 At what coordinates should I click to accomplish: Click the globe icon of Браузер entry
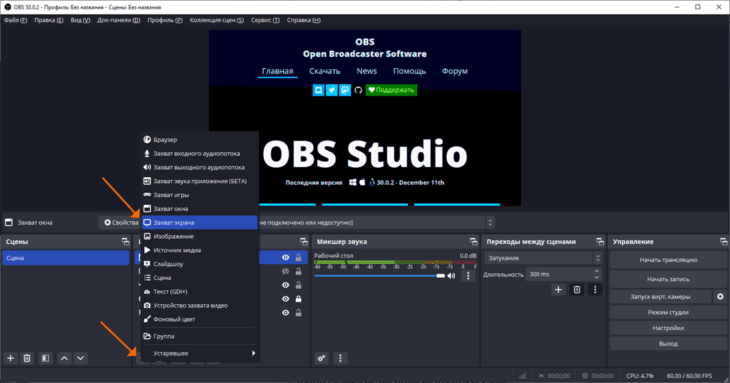147,140
